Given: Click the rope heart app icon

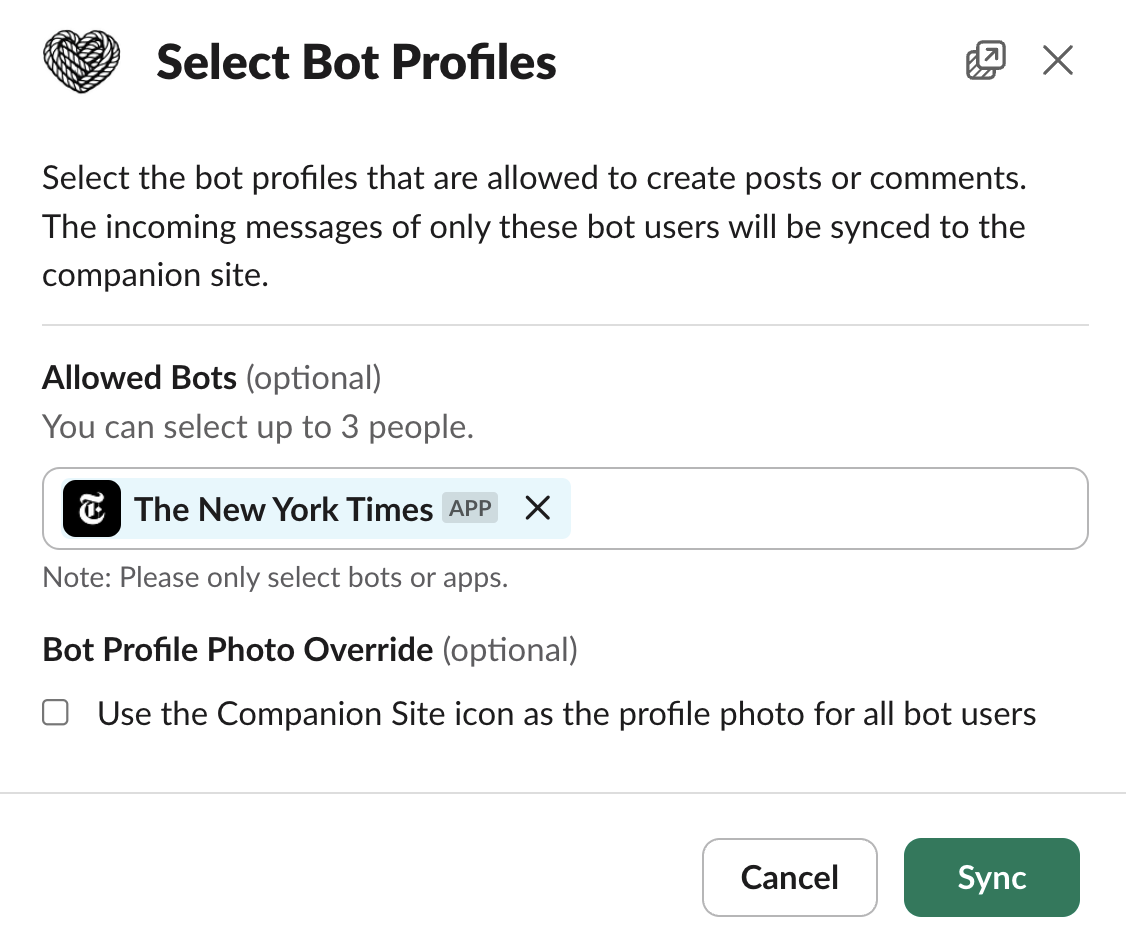Looking at the screenshot, I should coord(81,62).
